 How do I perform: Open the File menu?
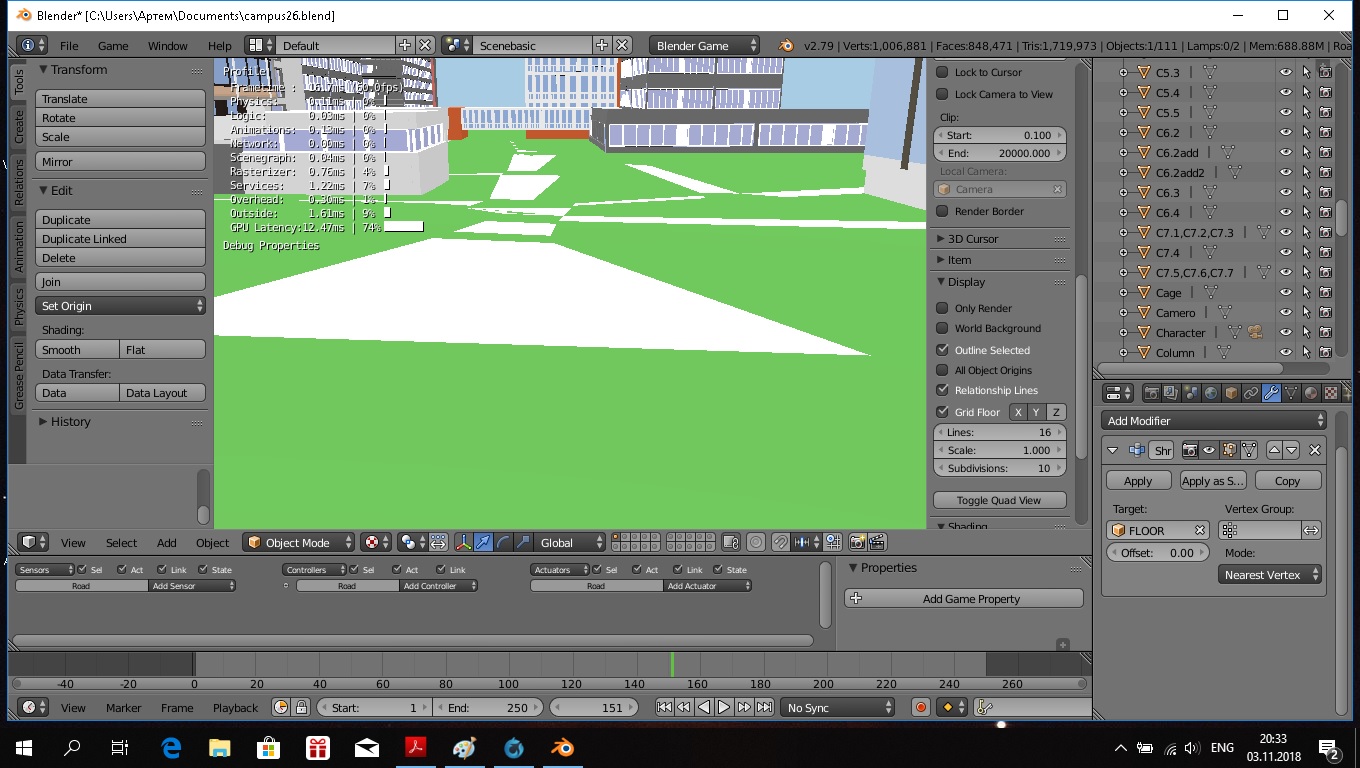click(x=69, y=46)
